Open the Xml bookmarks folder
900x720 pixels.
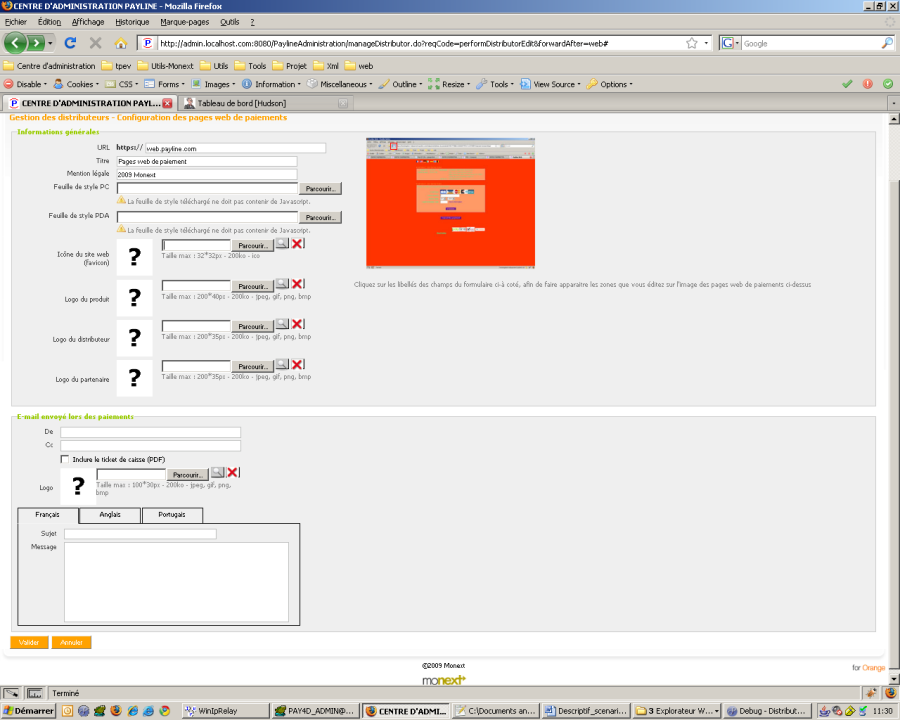(326, 66)
